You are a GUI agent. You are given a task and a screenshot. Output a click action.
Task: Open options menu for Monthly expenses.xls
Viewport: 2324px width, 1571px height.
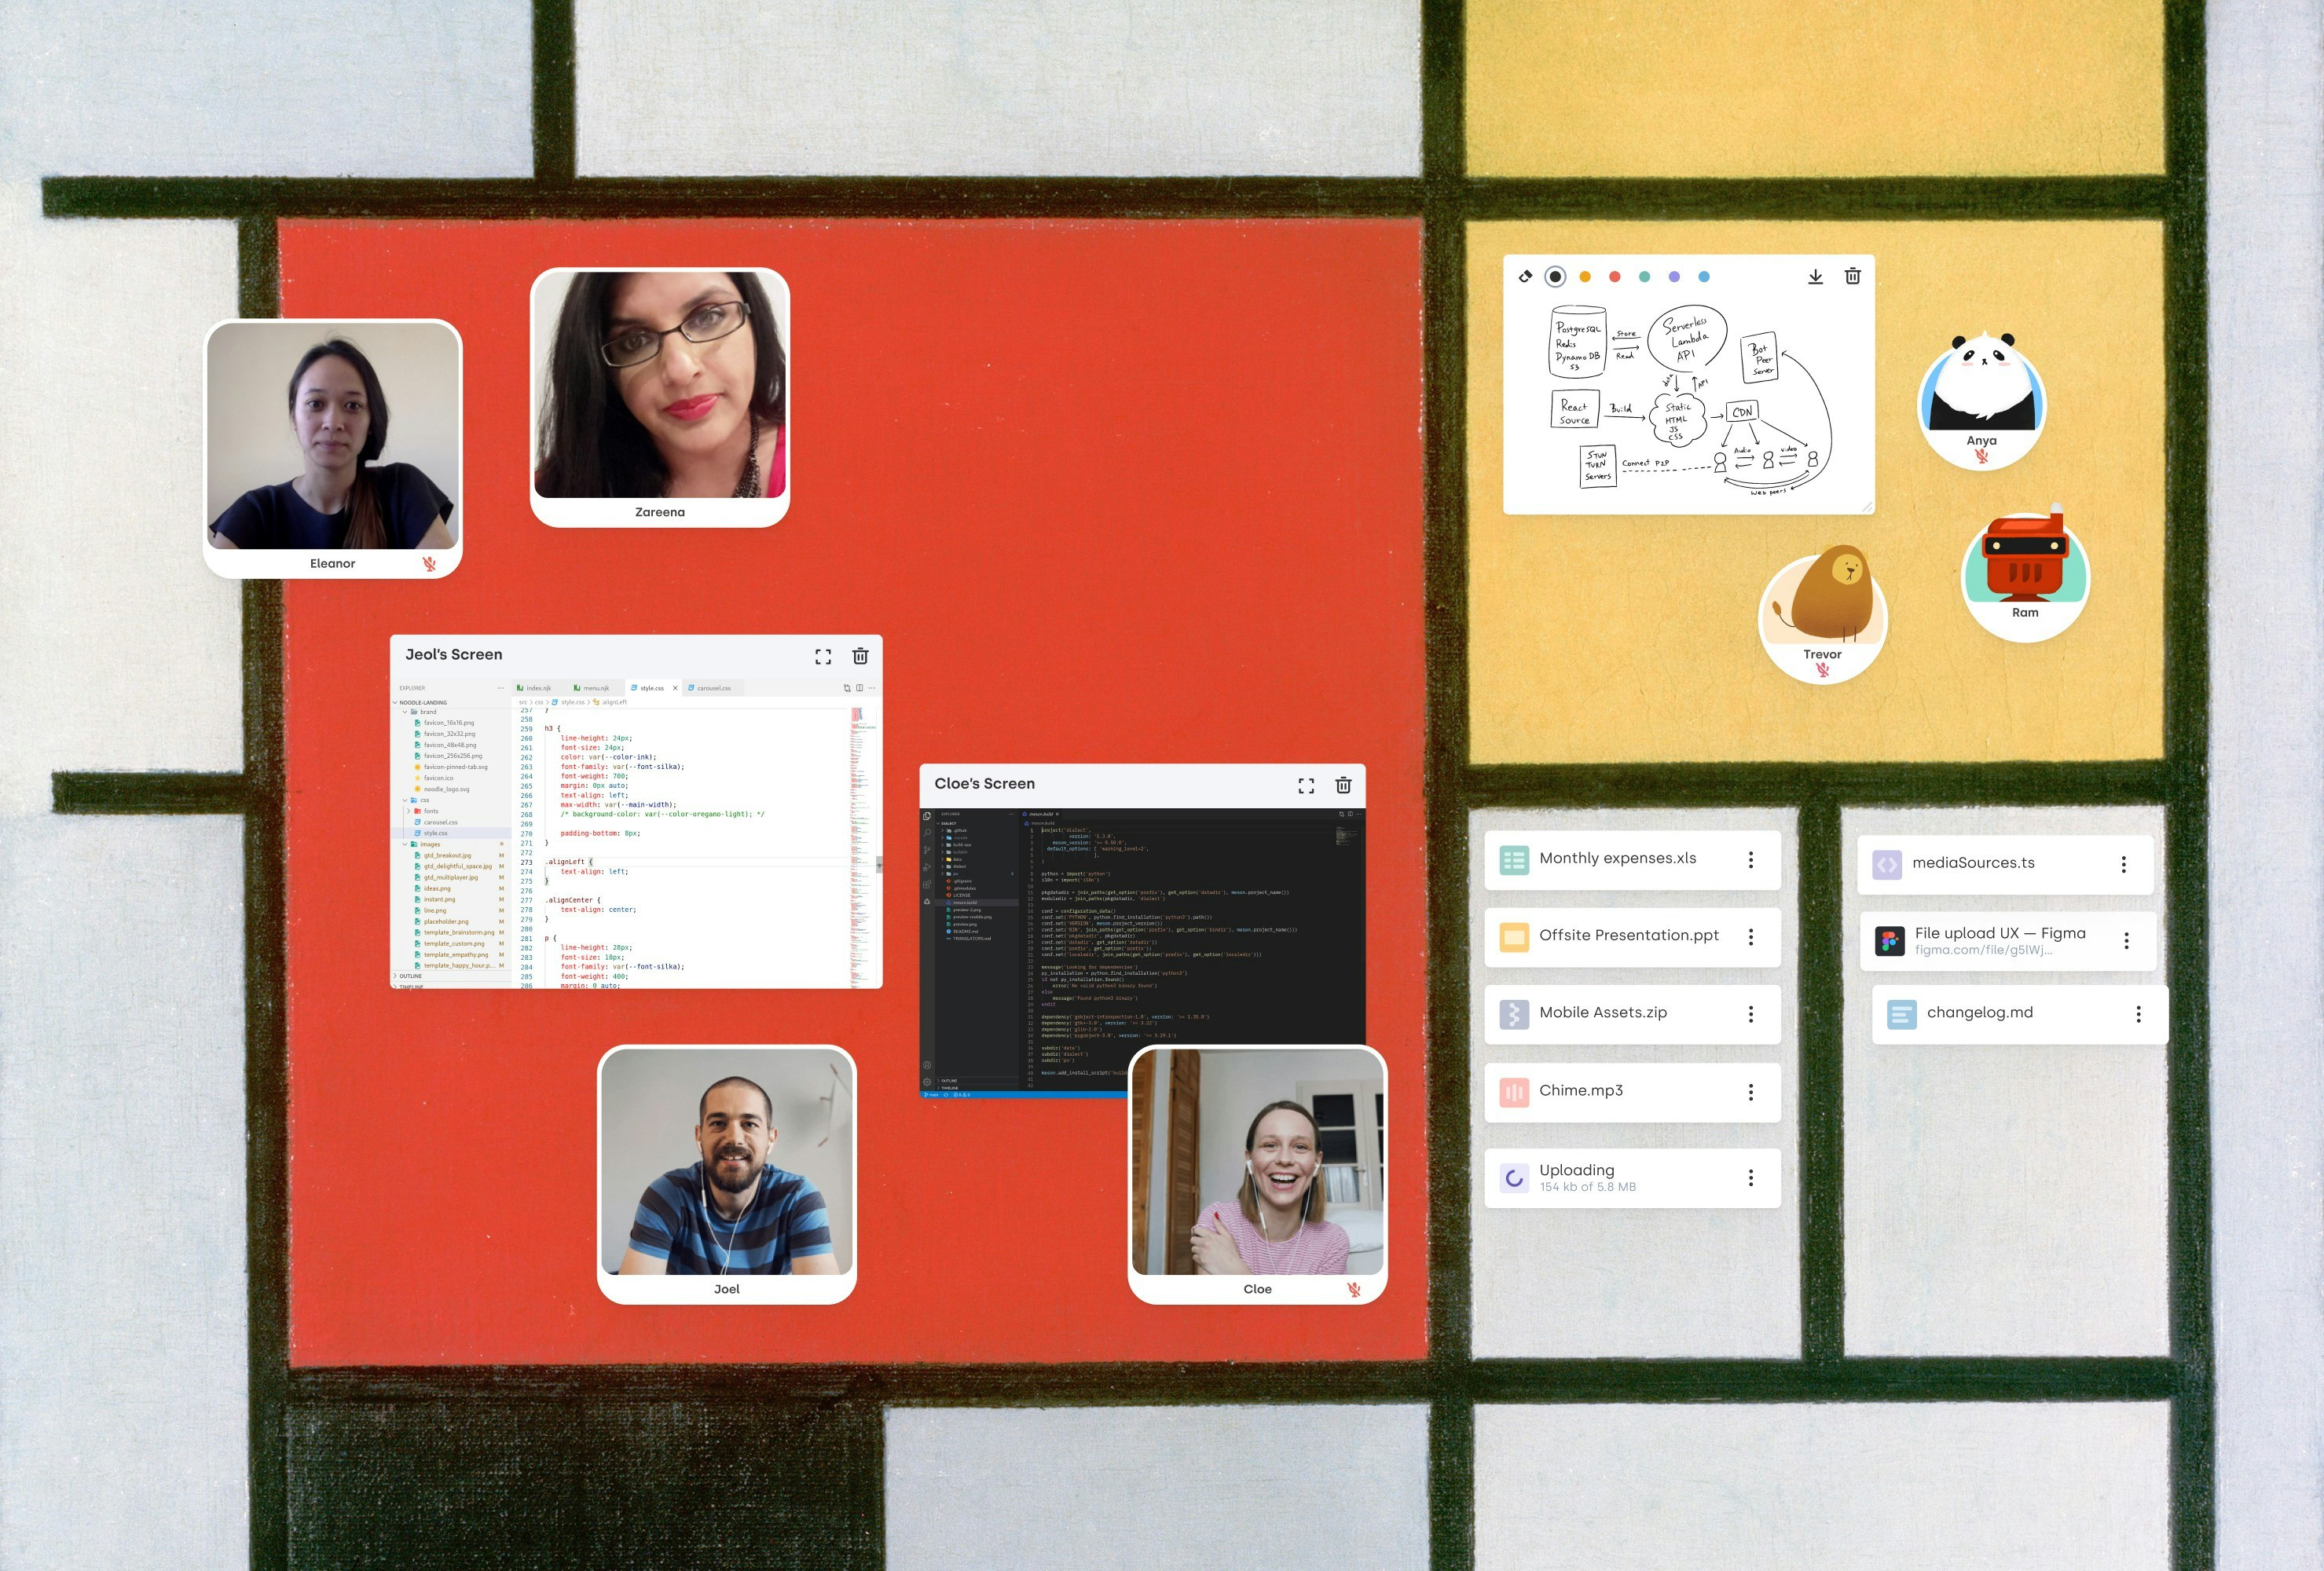[1751, 860]
